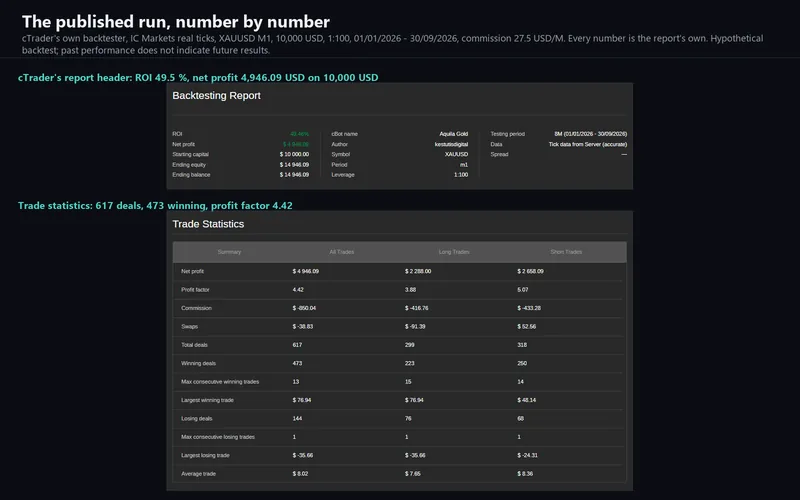Click the Author value 'kestutisdigital'
The image size is (800, 500).
pos(451,144)
